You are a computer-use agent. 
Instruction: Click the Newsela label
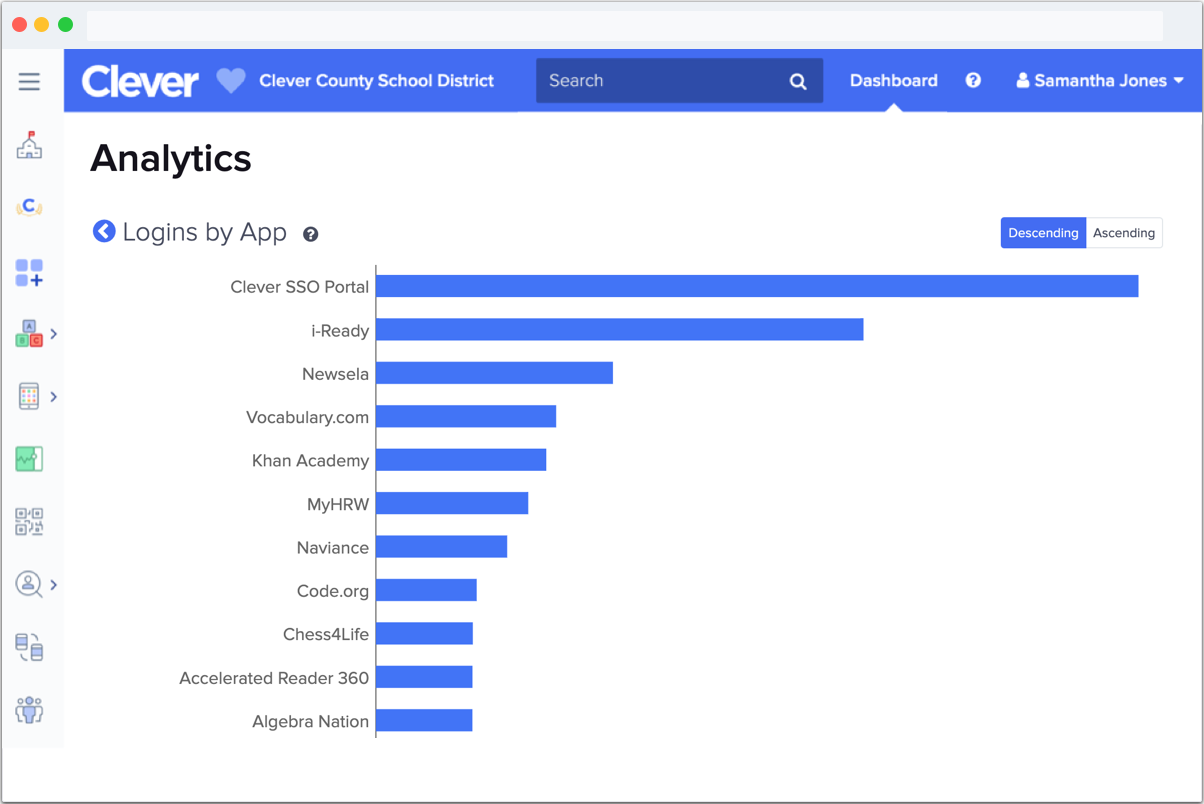[x=336, y=374]
